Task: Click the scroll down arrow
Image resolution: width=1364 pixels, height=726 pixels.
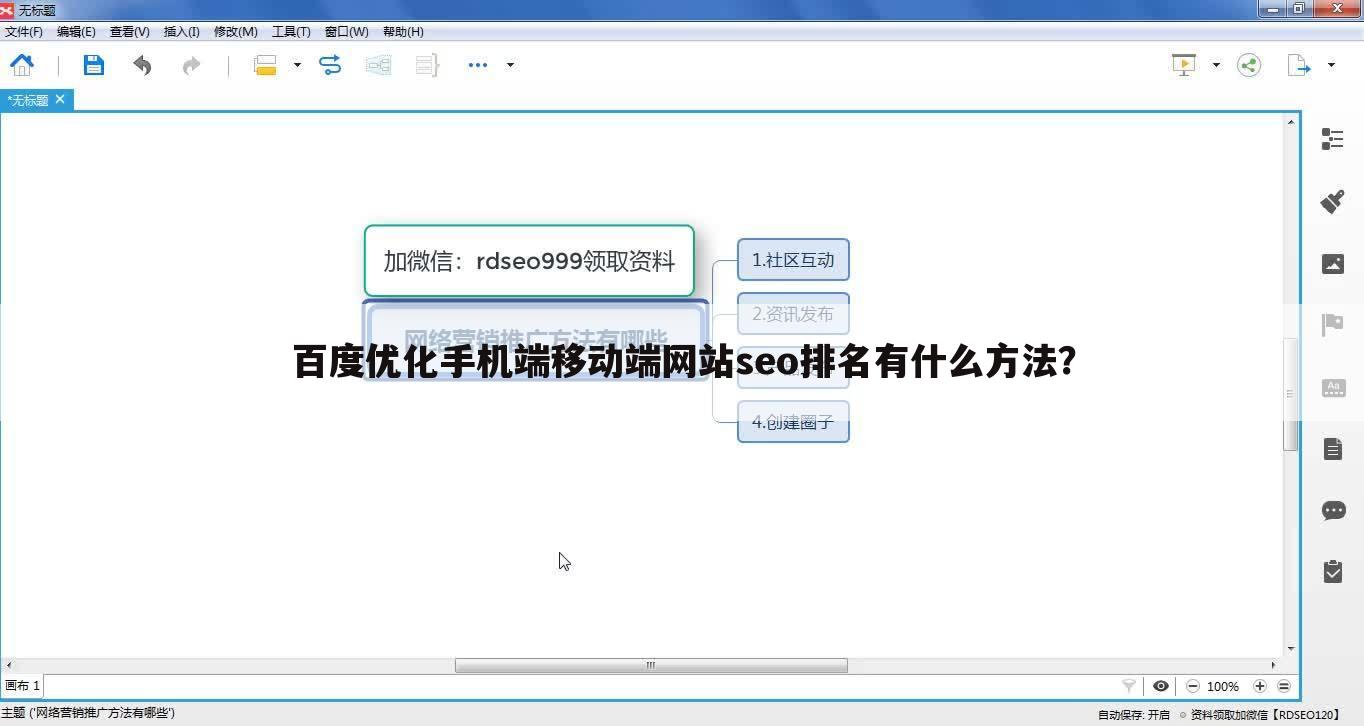Action: point(1291,648)
